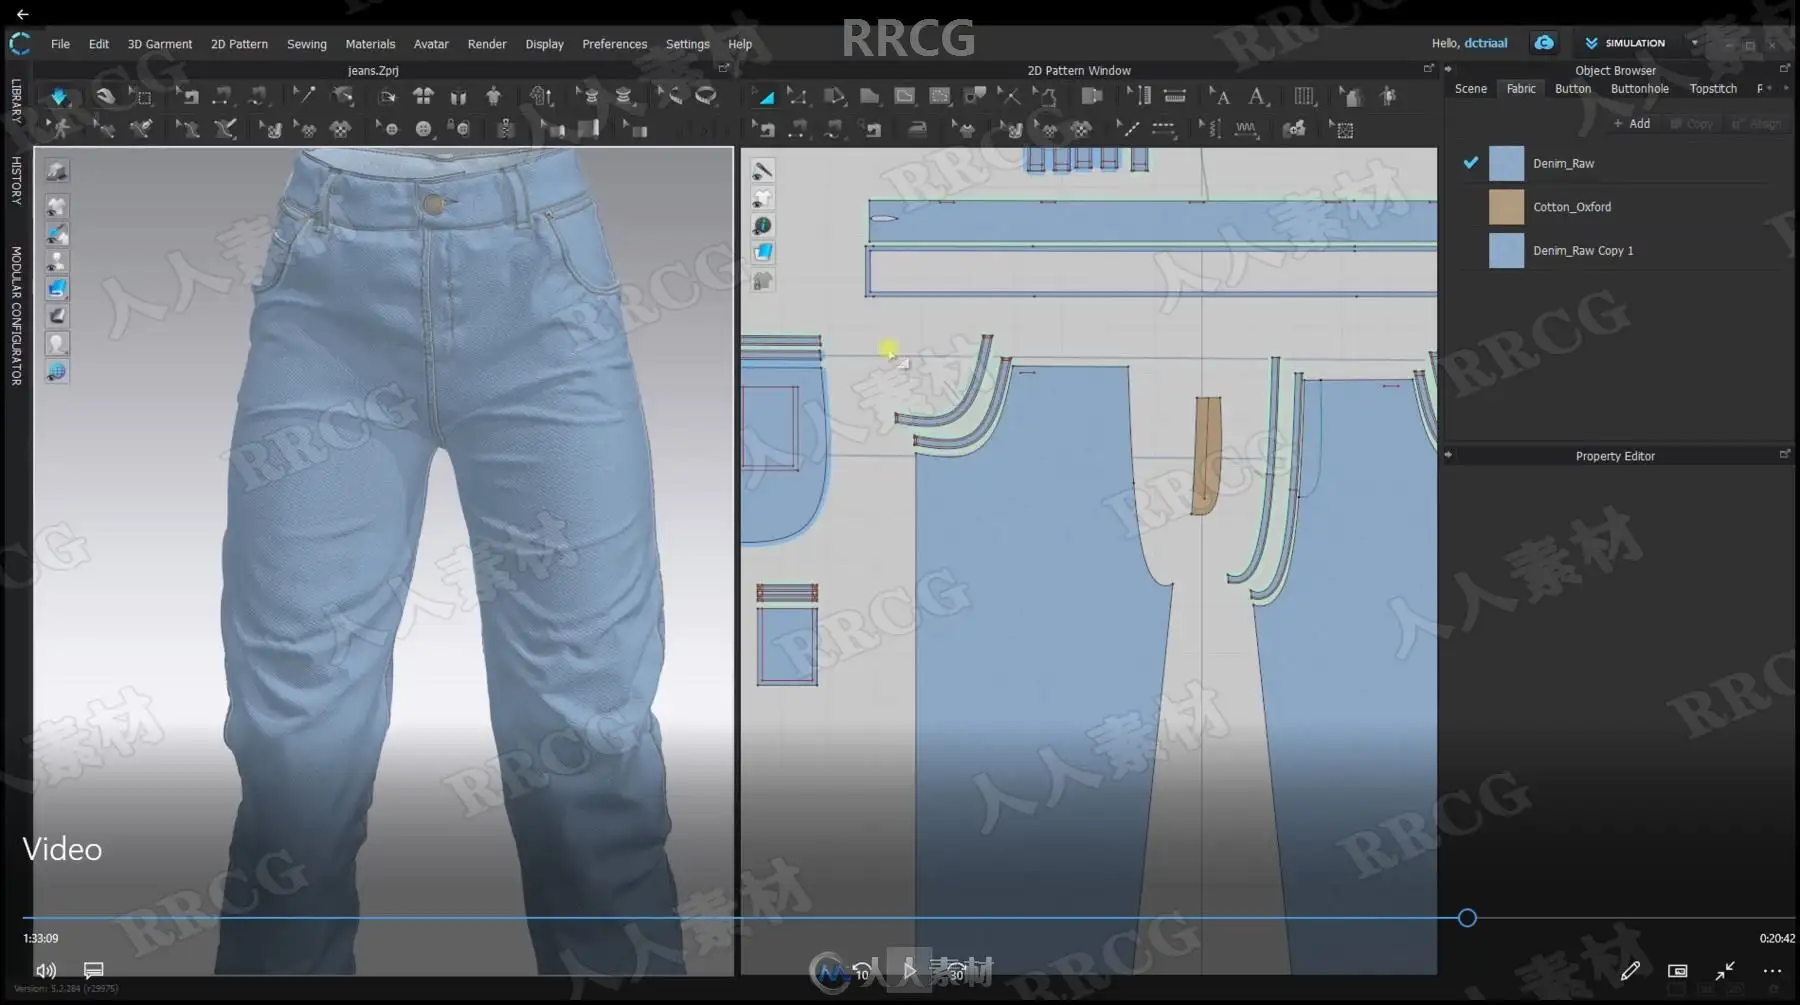
Task: Choose the large A text tool
Action: pos(1257,96)
